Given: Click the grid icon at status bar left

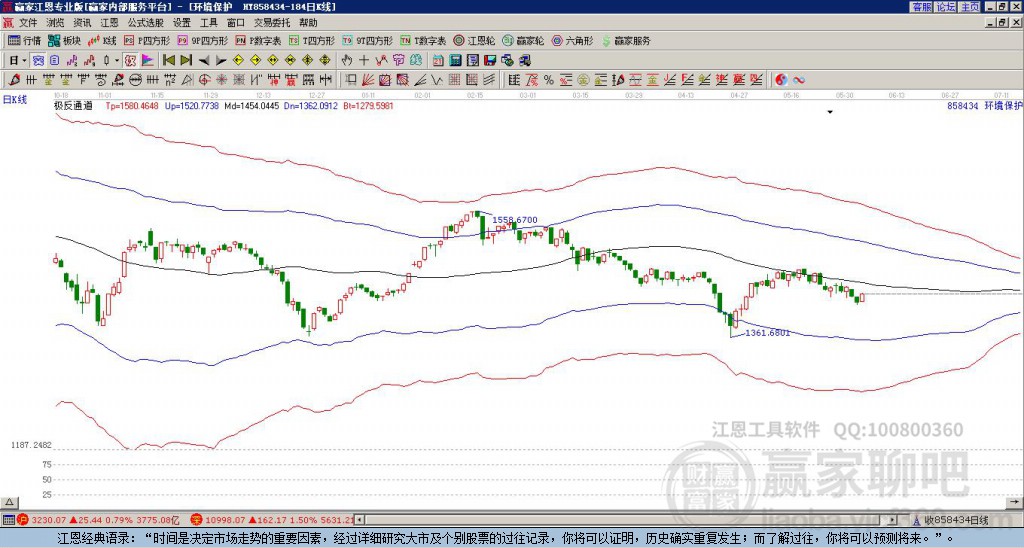Looking at the screenshot, I should click(8, 520).
